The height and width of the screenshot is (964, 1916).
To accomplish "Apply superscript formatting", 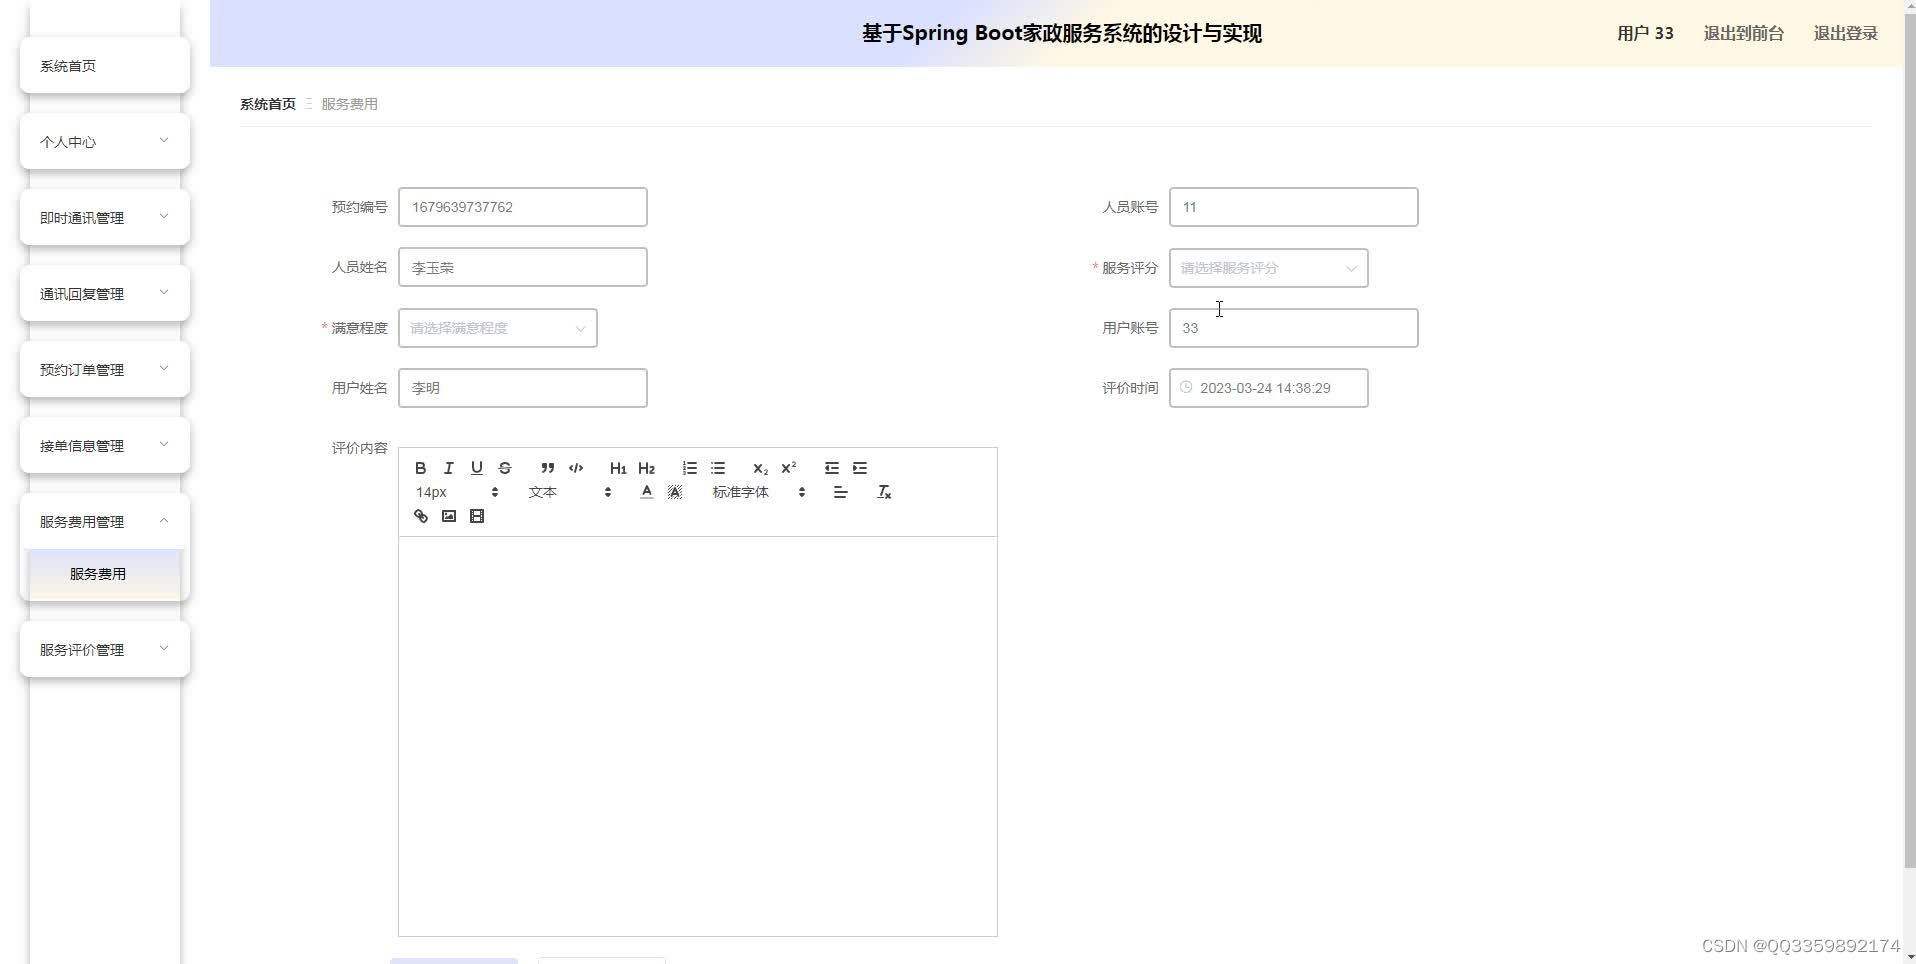I will pos(788,468).
